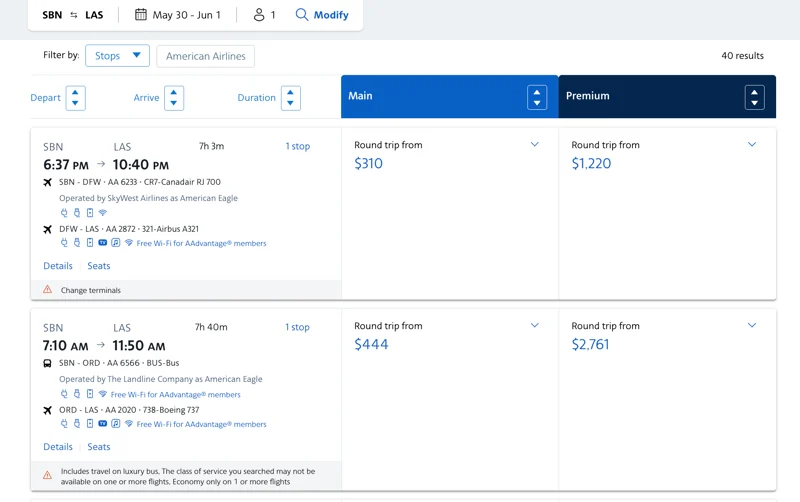The image size is (800, 502).
Task: Click the music entertainment icon for flight AA 2872
Action: click(116, 243)
